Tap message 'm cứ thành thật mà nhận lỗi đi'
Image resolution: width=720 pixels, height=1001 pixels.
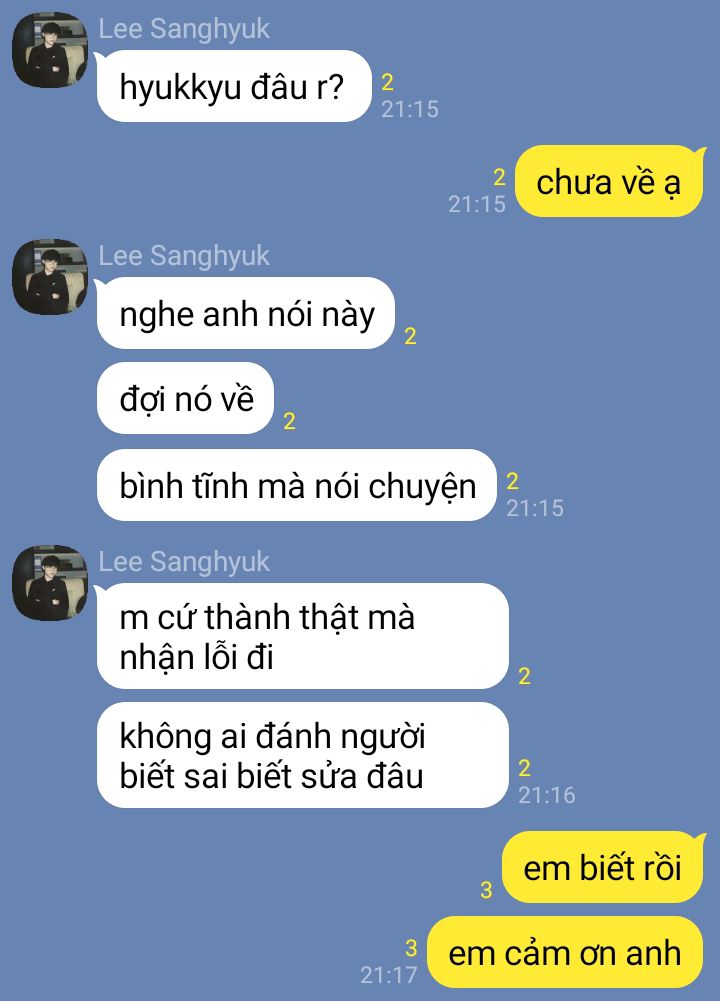(303, 636)
